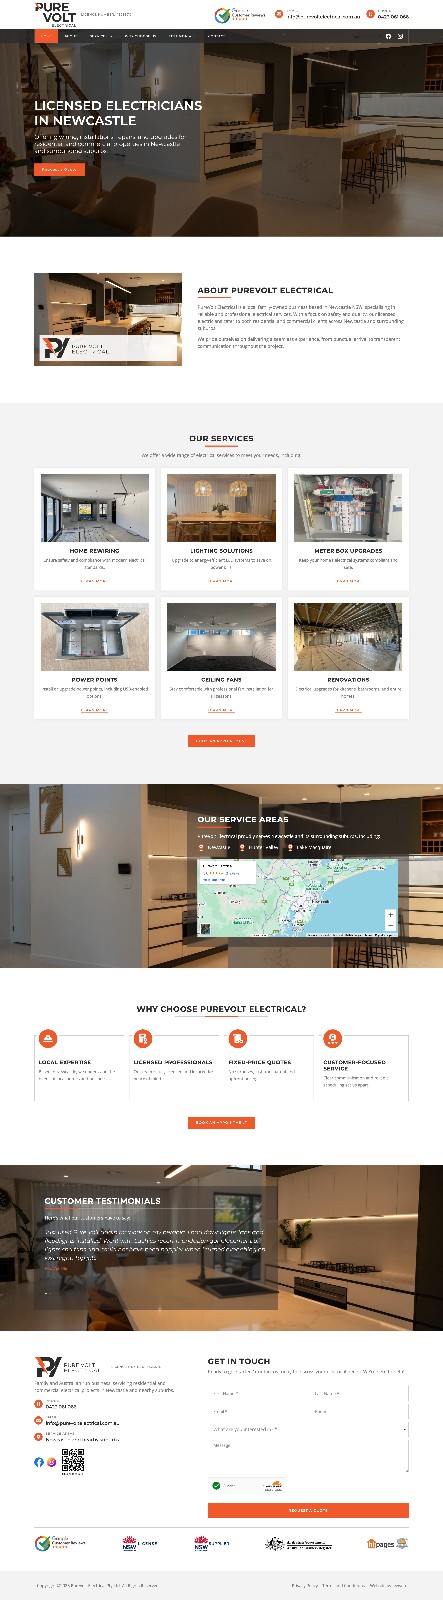The width and height of the screenshot is (443, 1600).
Task: Click the PureVolt Electrical logo in the header
Action: (54, 14)
